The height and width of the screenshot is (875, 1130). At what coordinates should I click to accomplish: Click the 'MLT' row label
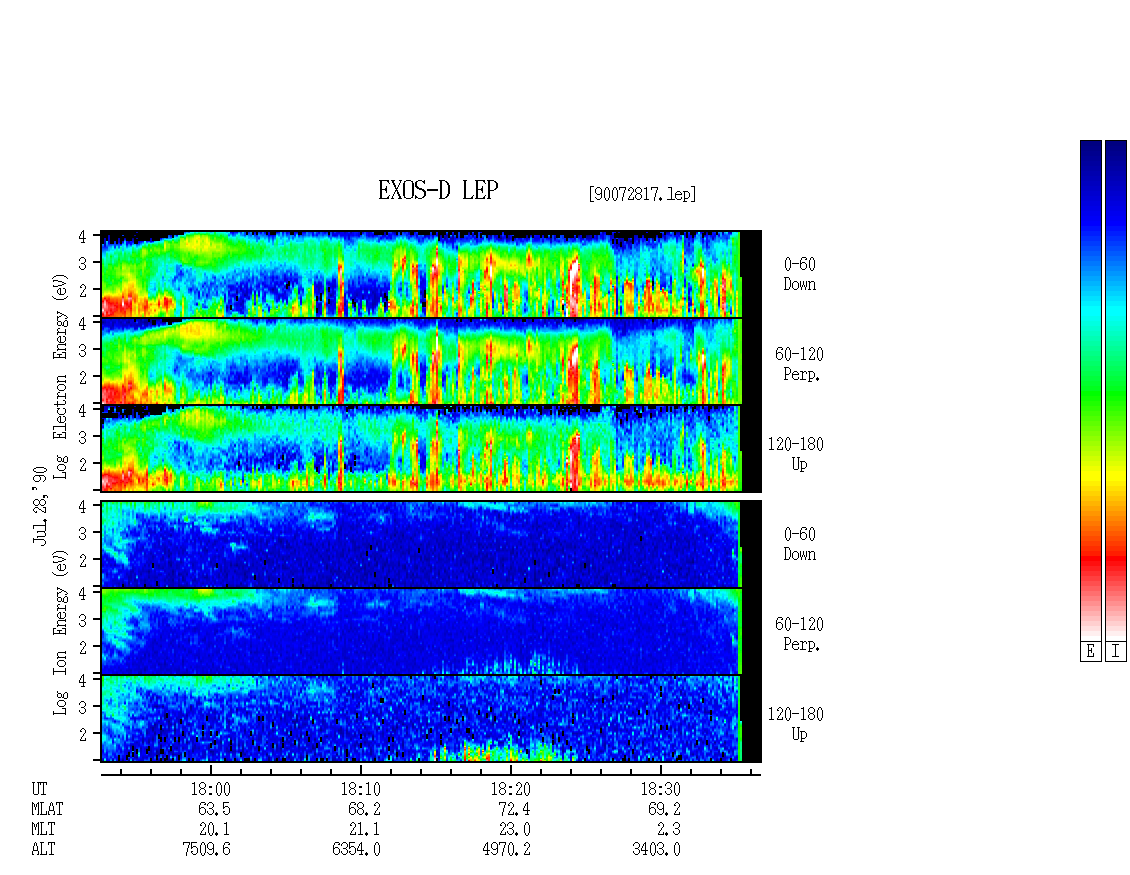(43, 830)
